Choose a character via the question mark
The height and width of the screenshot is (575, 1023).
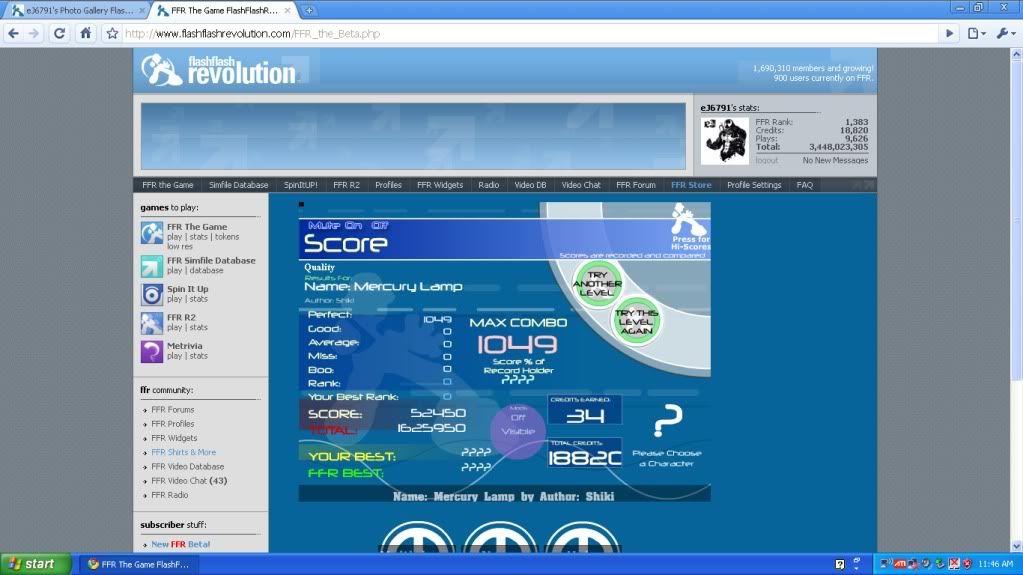[x=666, y=424]
